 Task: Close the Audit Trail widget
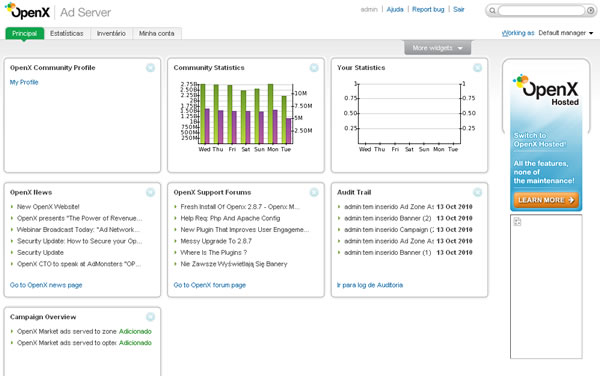click(x=477, y=192)
